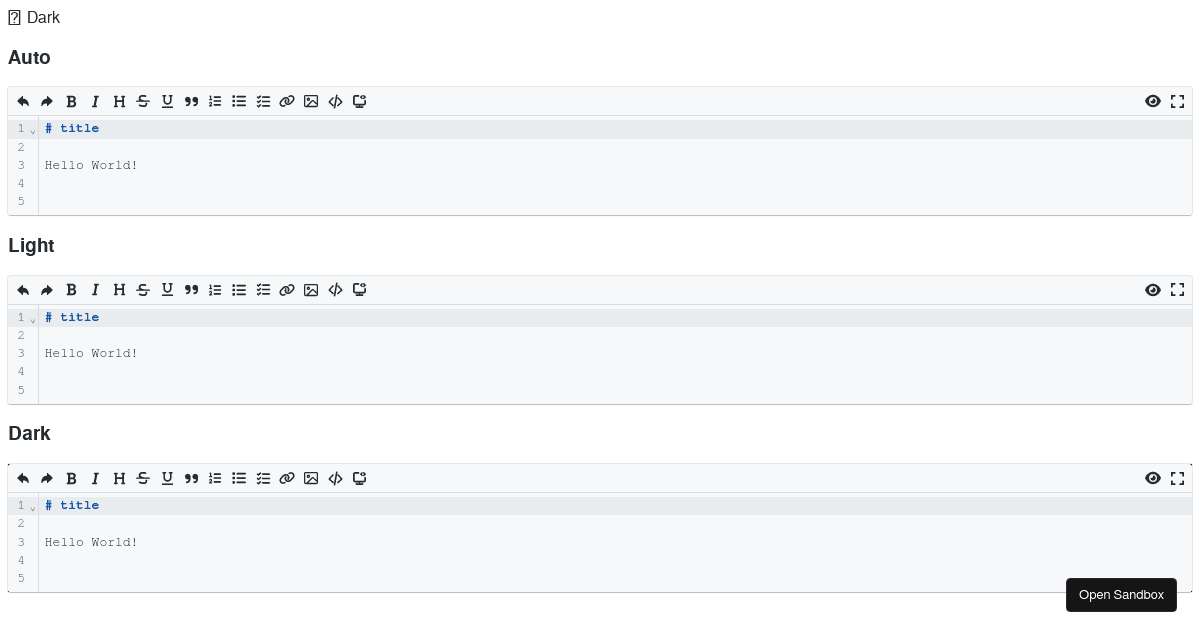Click the Open Sandbox button
Screen dimensions: 1200x630
pos(1121,595)
